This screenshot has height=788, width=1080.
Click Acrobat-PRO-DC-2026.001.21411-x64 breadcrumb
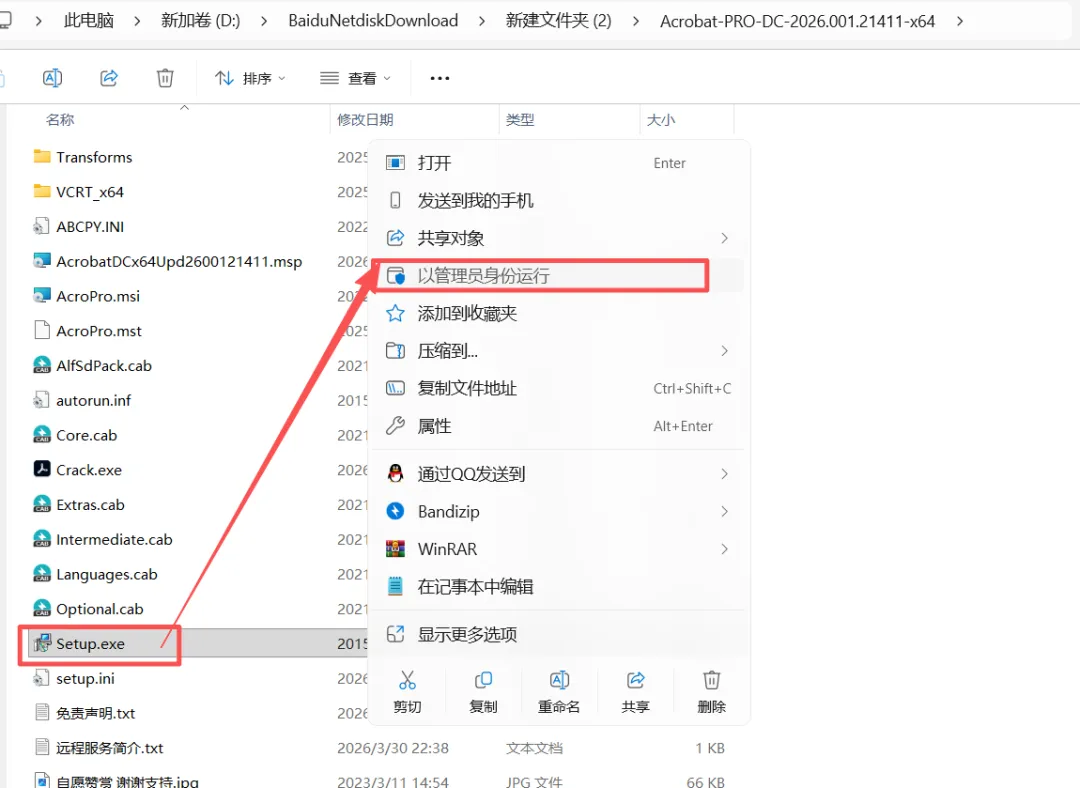click(x=798, y=21)
